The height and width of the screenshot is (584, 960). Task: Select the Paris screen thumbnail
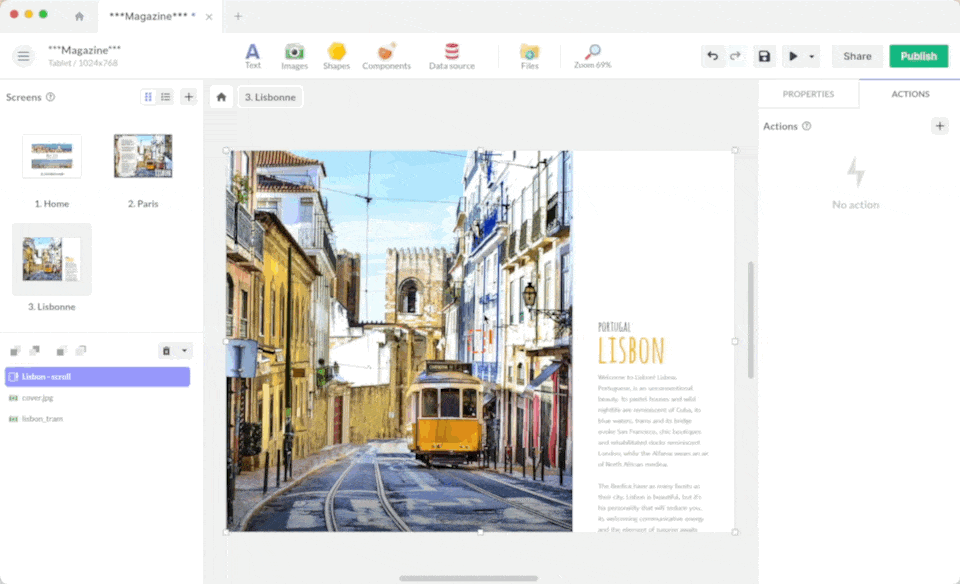pyautogui.click(x=143, y=157)
